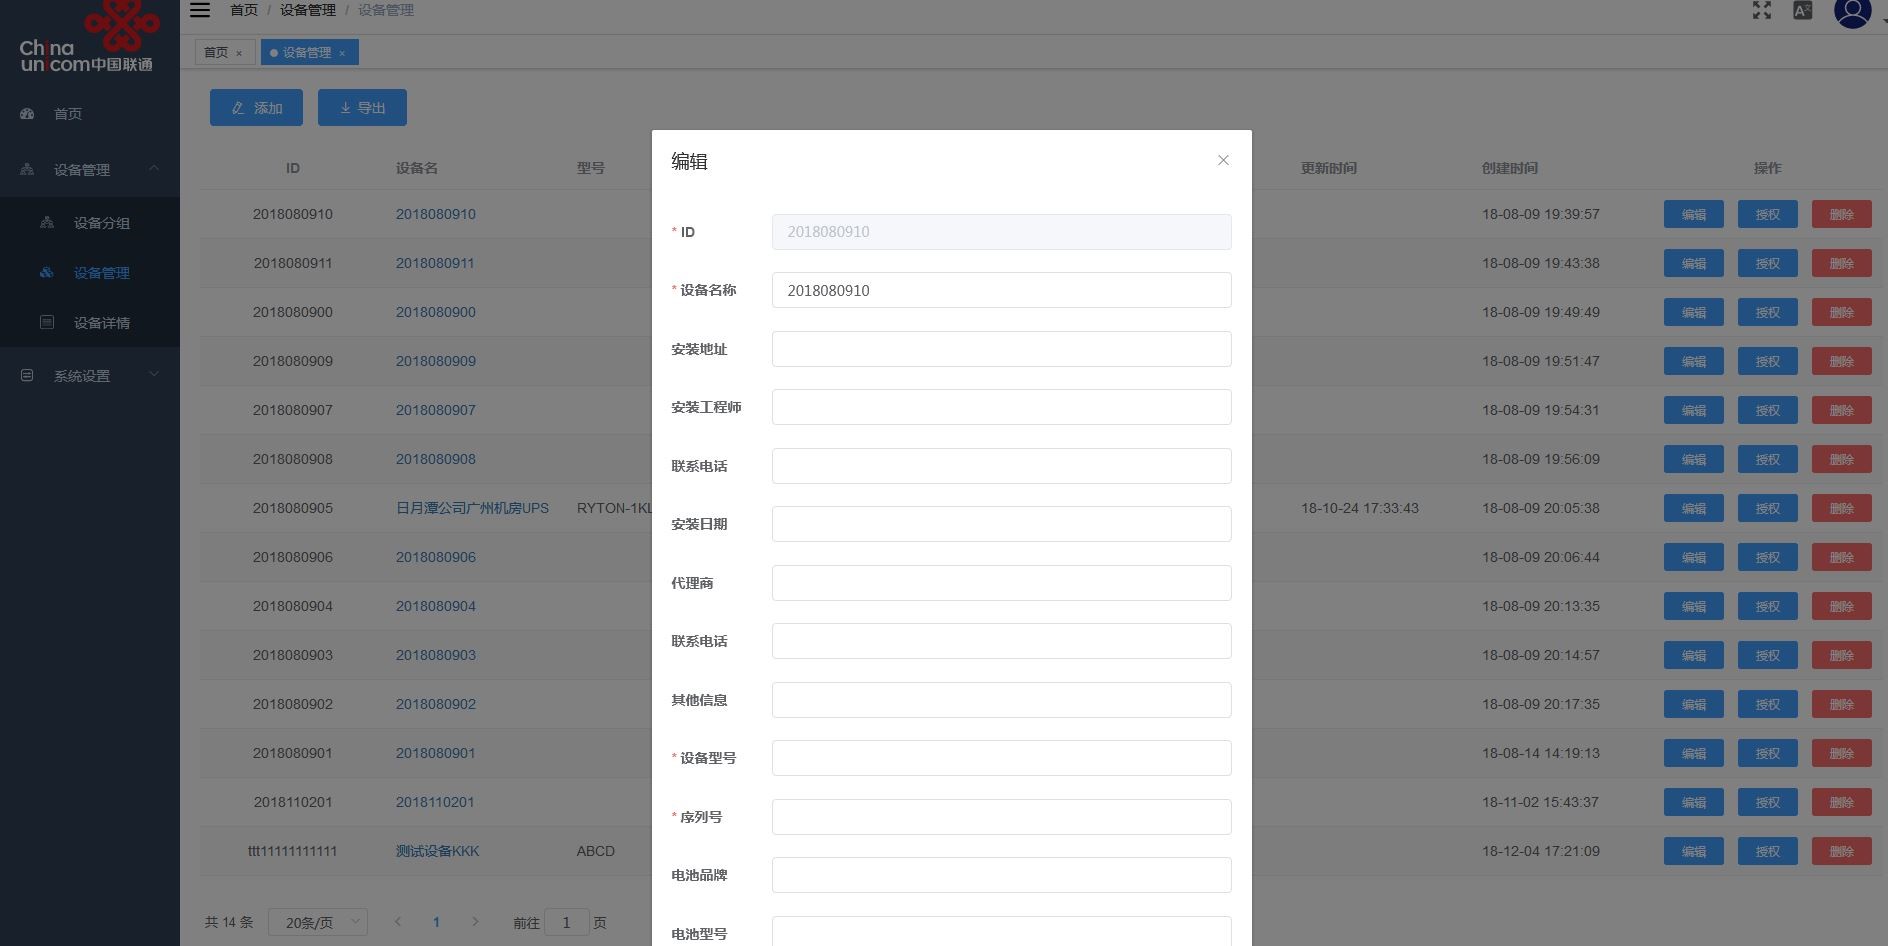Close the 设备管理 tab
Image resolution: width=1888 pixels, height=946 pixels.
pyautogui.click(x=342, y=52)
